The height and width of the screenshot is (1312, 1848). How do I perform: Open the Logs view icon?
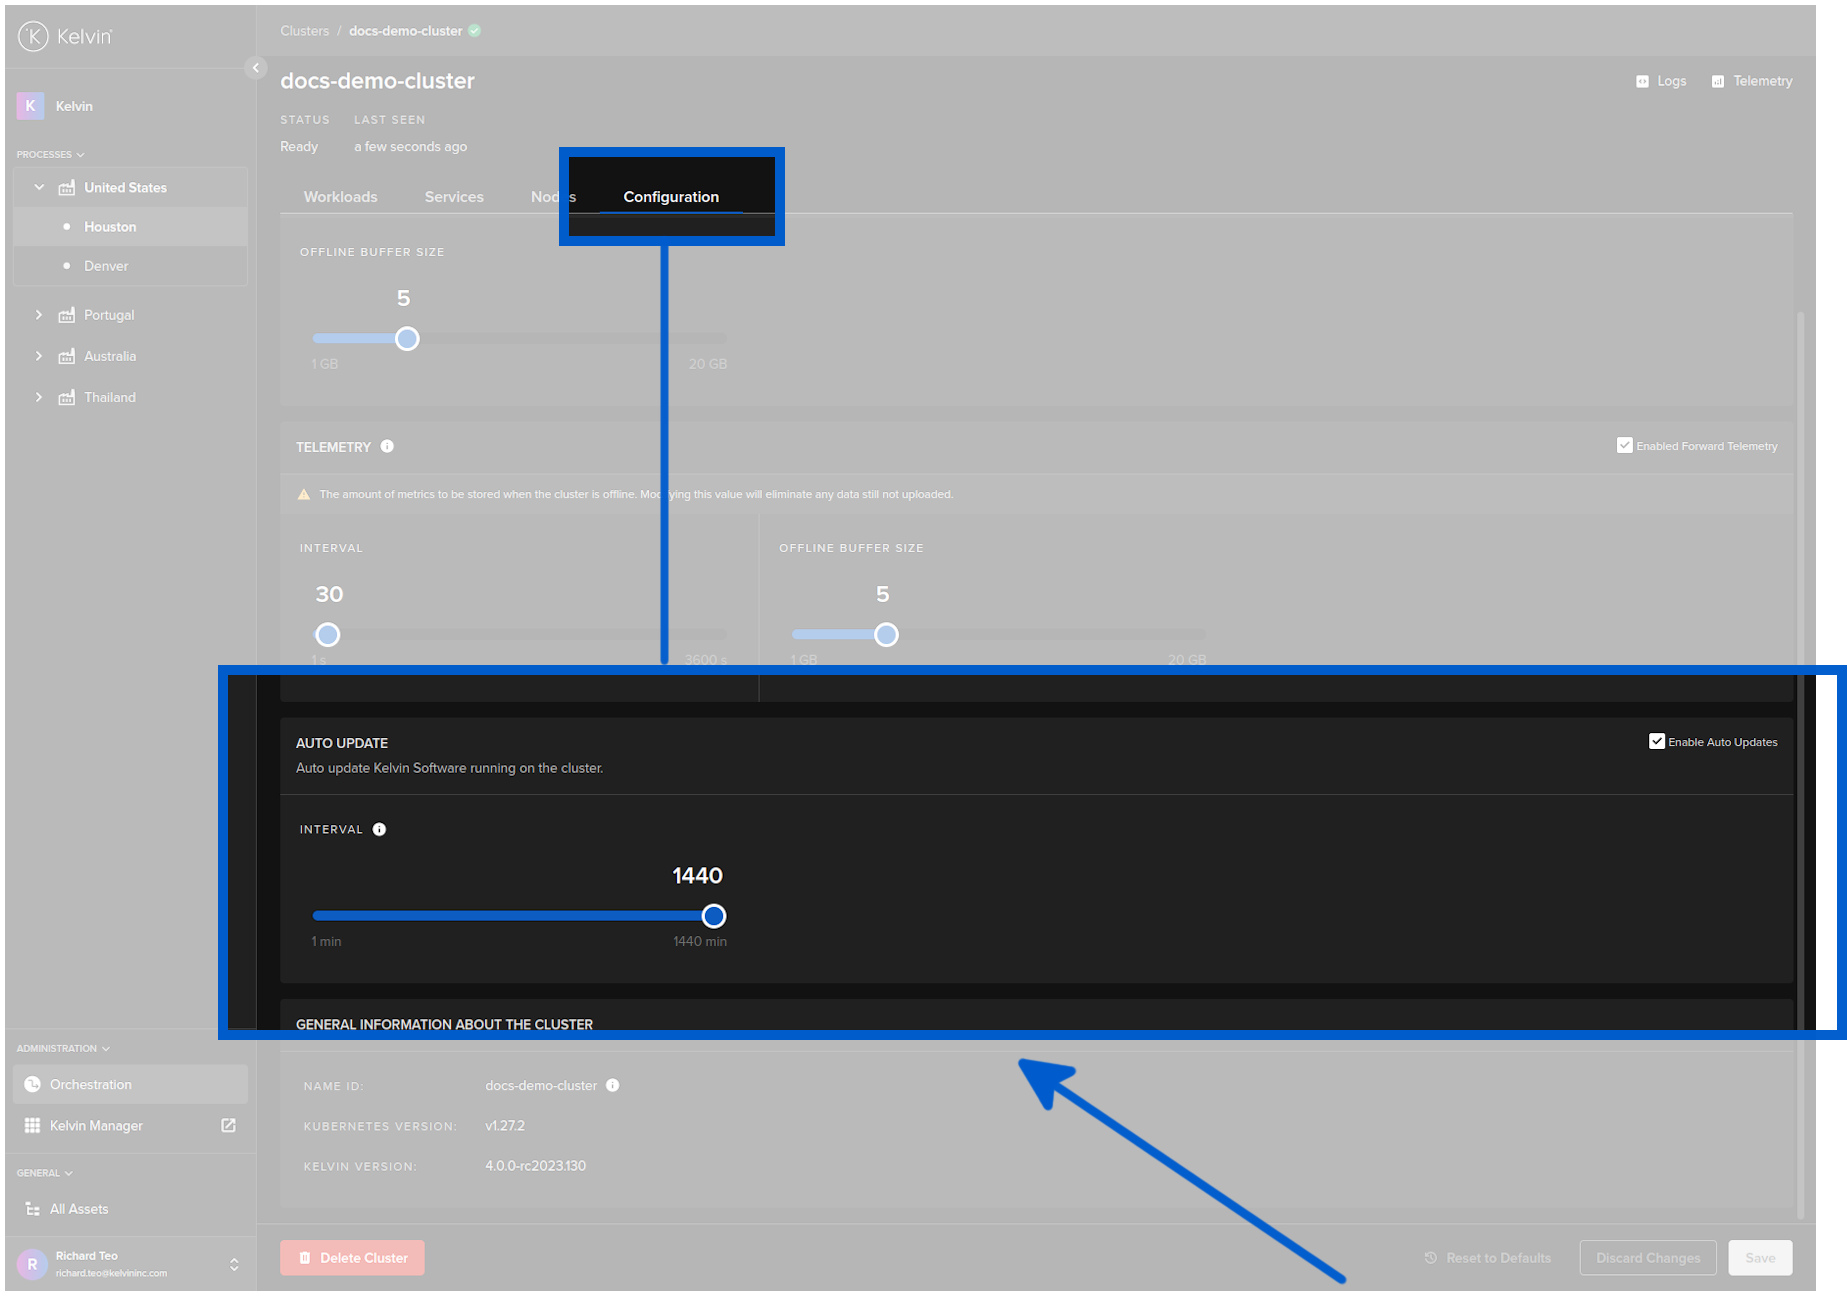pos(1642,82)
